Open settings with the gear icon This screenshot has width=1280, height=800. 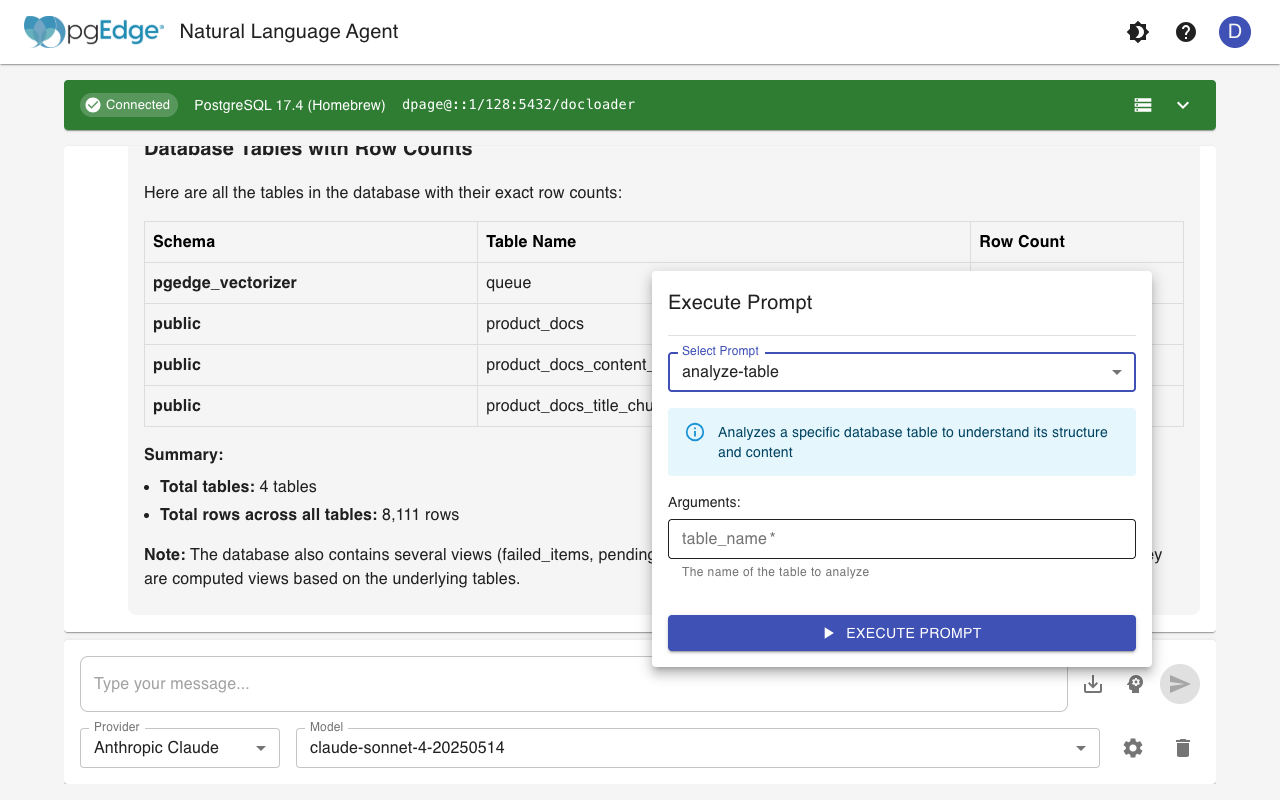point(1133,748)
